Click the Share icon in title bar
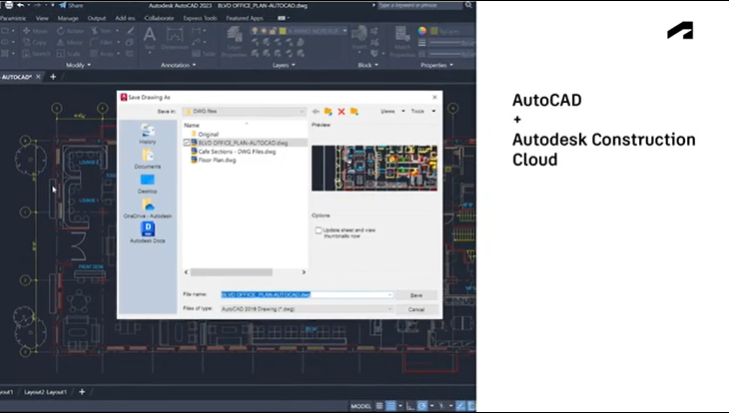Image resolution: width=729 pixels, height=413 pixels. tap(71, 6)
